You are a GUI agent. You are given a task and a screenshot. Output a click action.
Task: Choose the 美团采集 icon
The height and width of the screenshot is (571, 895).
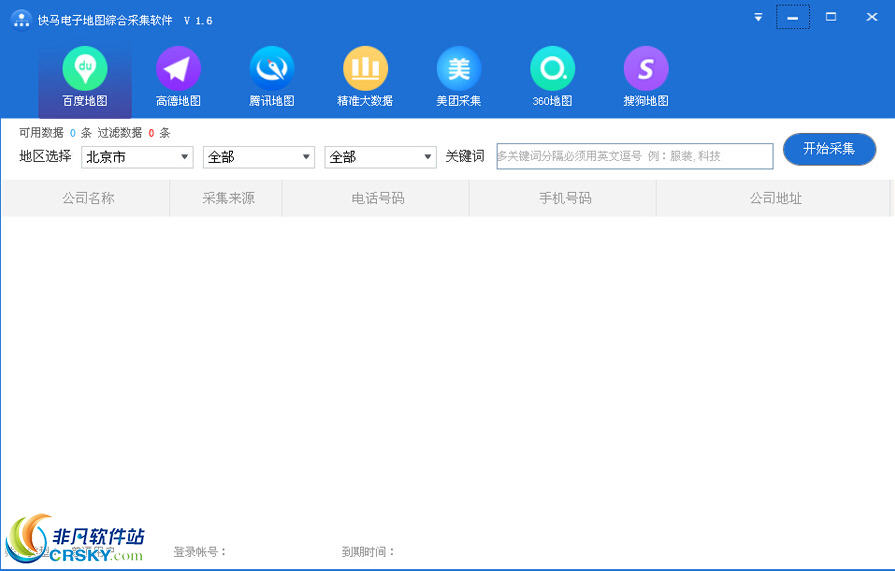point(459,77)
